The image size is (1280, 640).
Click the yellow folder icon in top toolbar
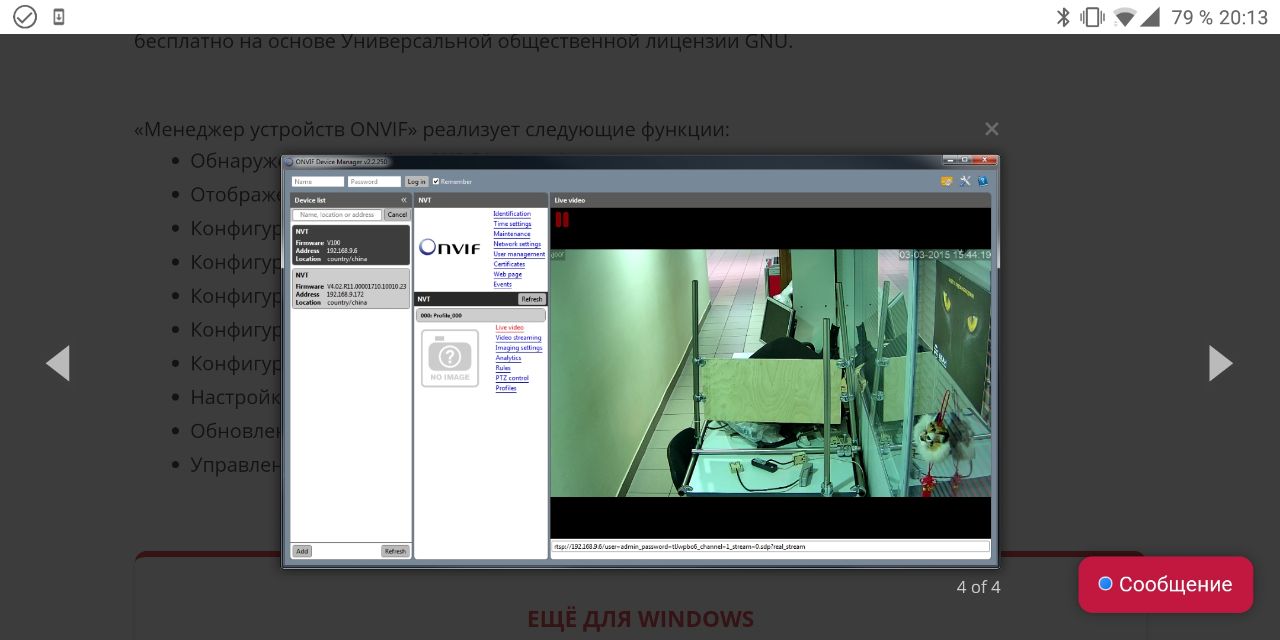946,181
